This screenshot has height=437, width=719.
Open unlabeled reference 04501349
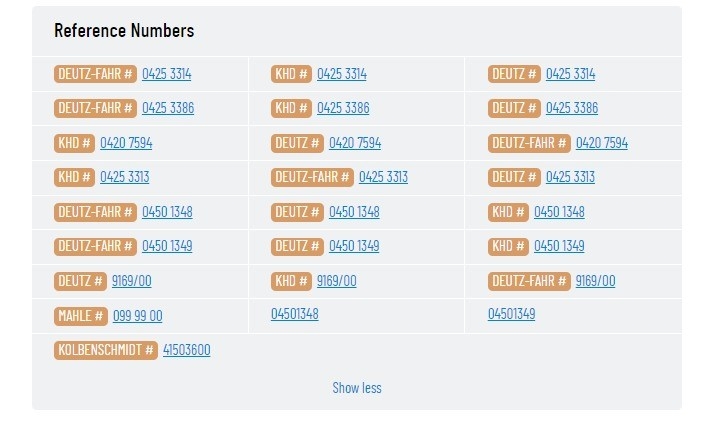tap(511, 314)
